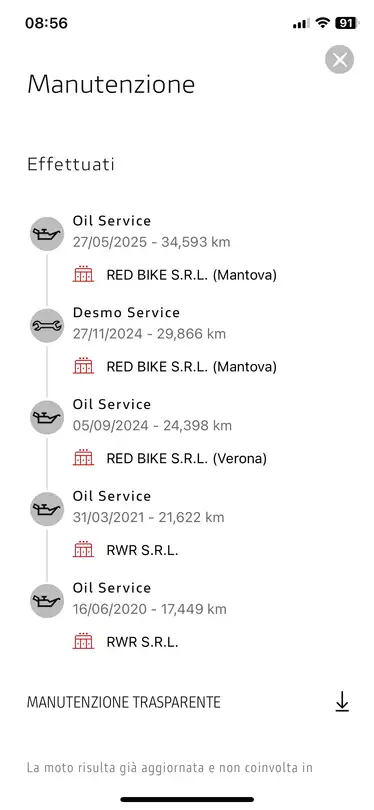This screenshot has height=810, width=374.
Task: Tap RED BIKE S.R.L. (Verona) dealer name
Action: tap(186, 458)
